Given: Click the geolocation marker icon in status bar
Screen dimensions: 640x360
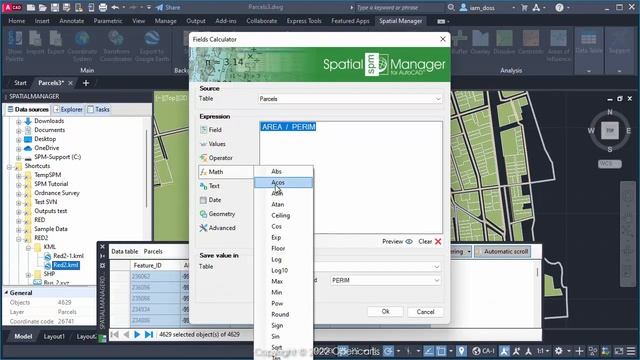Looking at the screenshot, I should tap(461, 351).
